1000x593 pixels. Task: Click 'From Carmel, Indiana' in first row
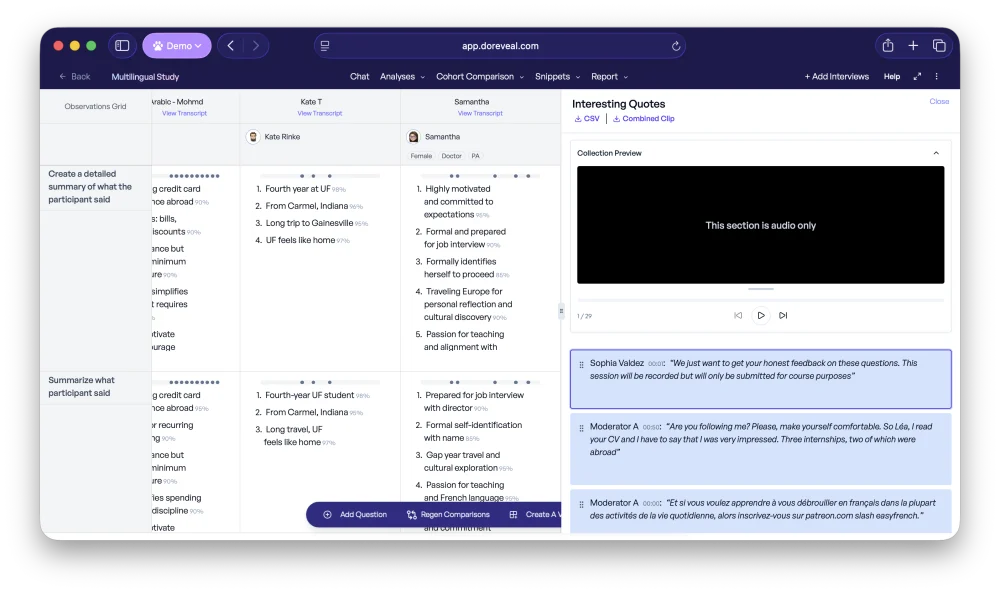point(307,206)
